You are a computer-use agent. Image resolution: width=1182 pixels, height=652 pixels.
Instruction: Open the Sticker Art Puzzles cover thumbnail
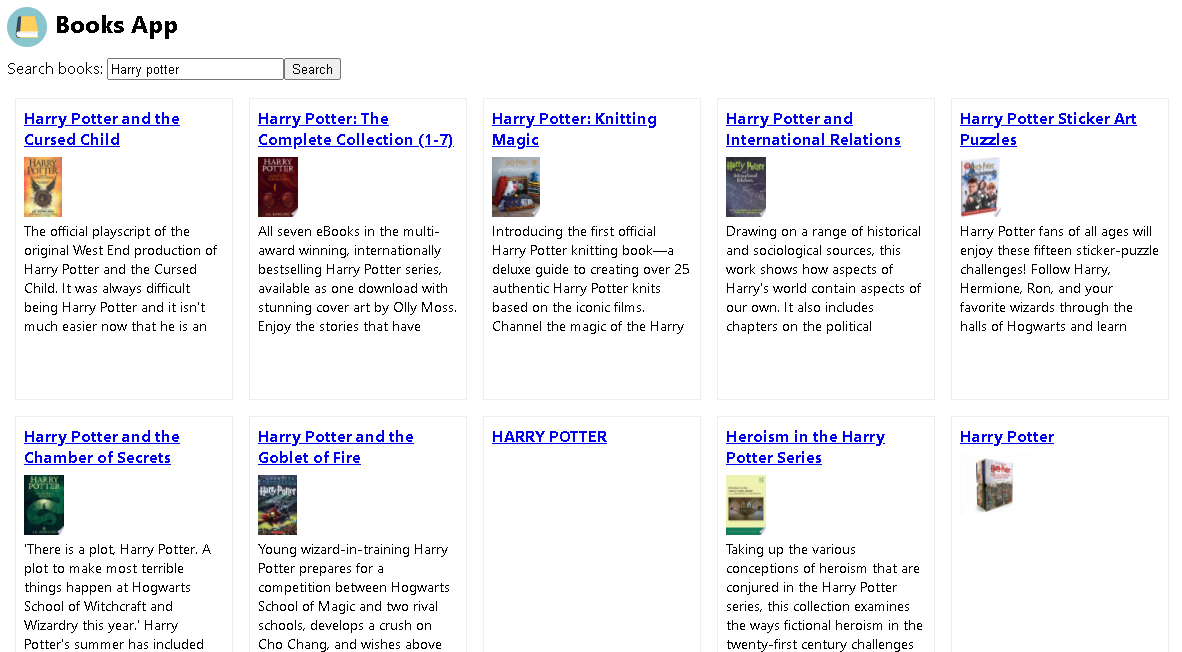click(x=980, y=187)
